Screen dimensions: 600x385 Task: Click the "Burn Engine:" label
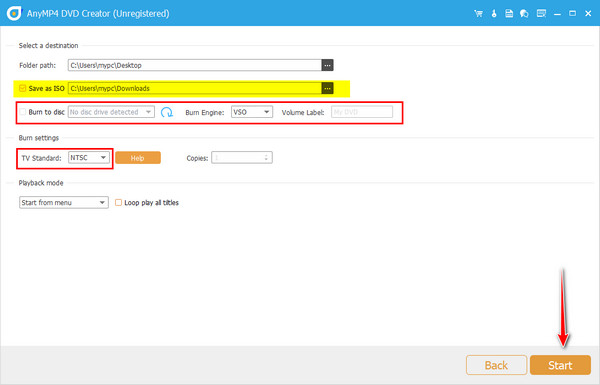pos(205,113)
